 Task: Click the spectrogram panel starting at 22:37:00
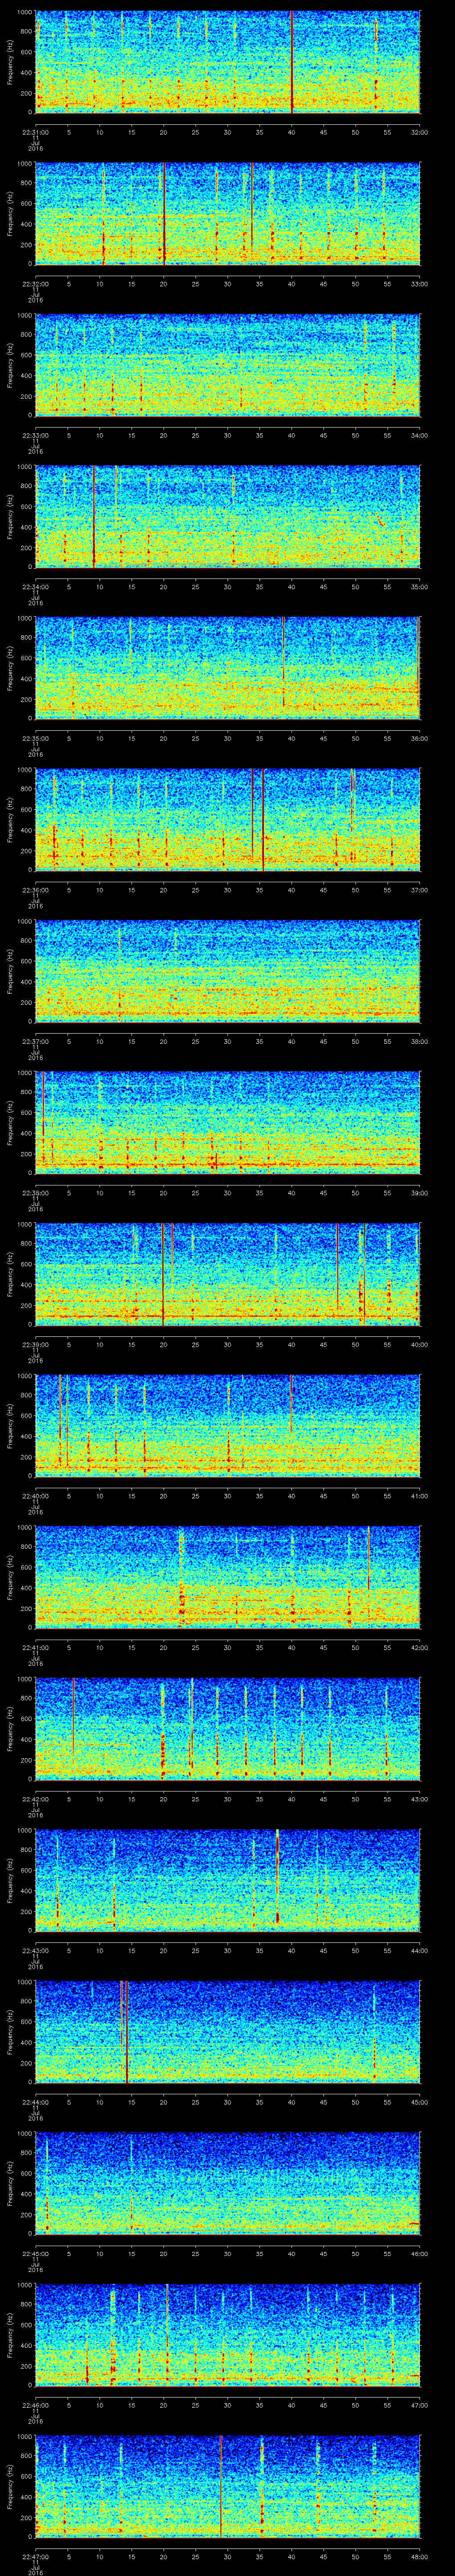pos(228,971)
